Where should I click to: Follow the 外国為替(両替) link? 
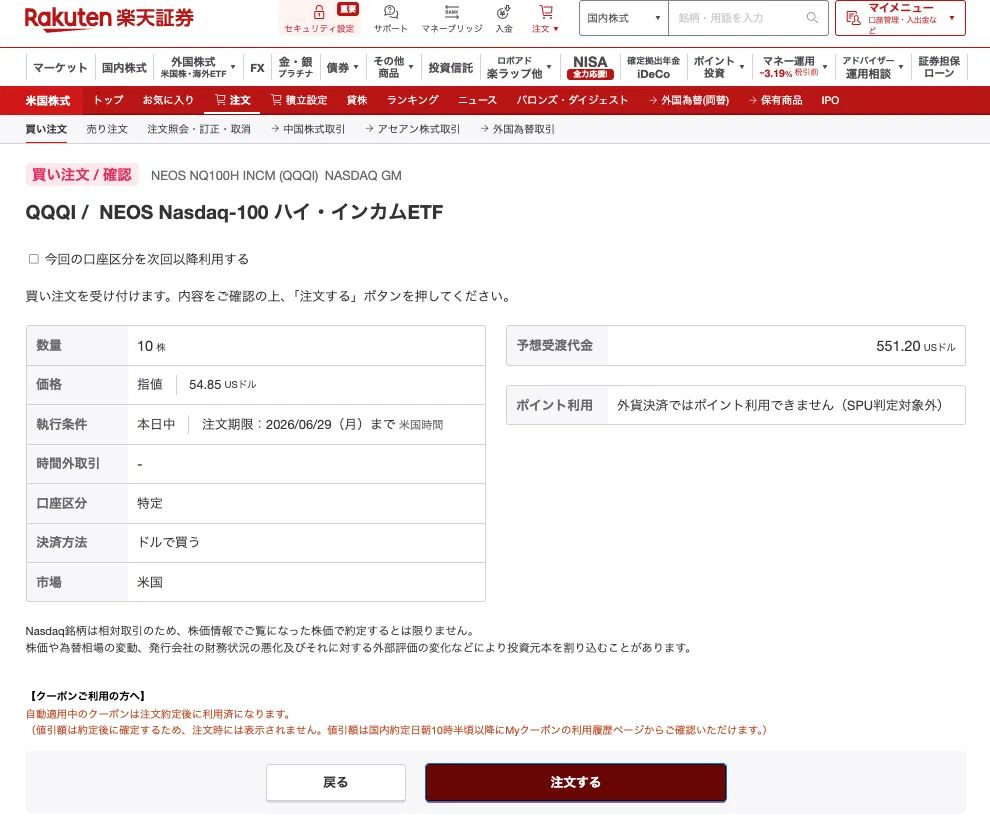(689, 100)
